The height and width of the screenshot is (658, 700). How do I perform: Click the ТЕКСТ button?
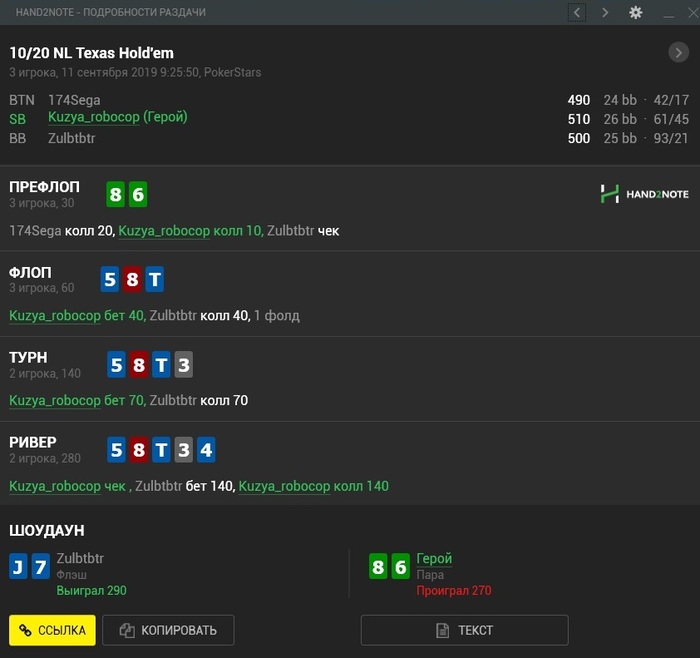[x=464, y=630]
